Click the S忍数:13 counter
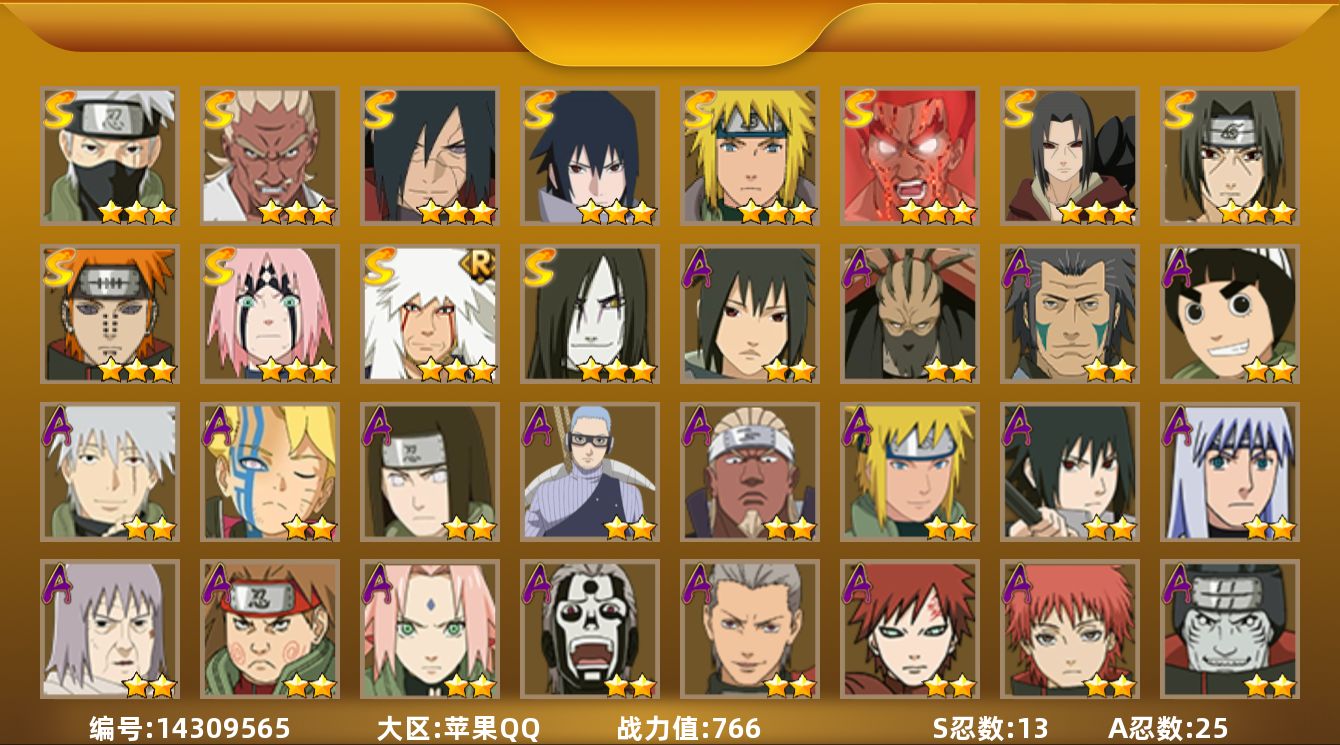Viewport: 1340px width, 745px height. click(991, 728)
